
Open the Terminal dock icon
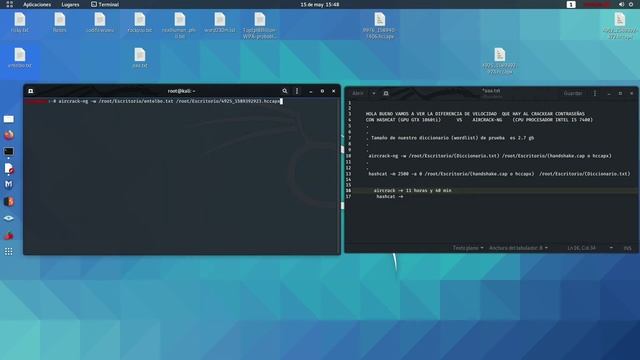point(9,152)
